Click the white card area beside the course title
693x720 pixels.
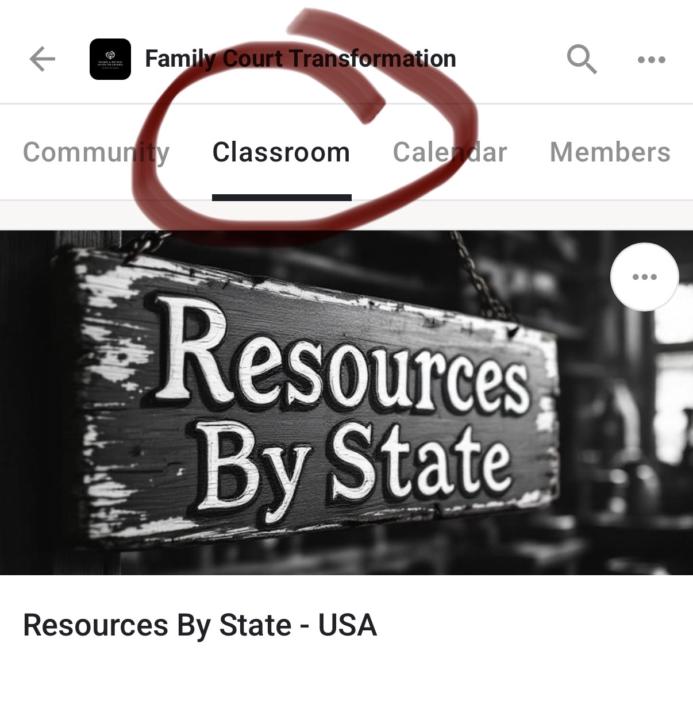click(x=533, y=625)
